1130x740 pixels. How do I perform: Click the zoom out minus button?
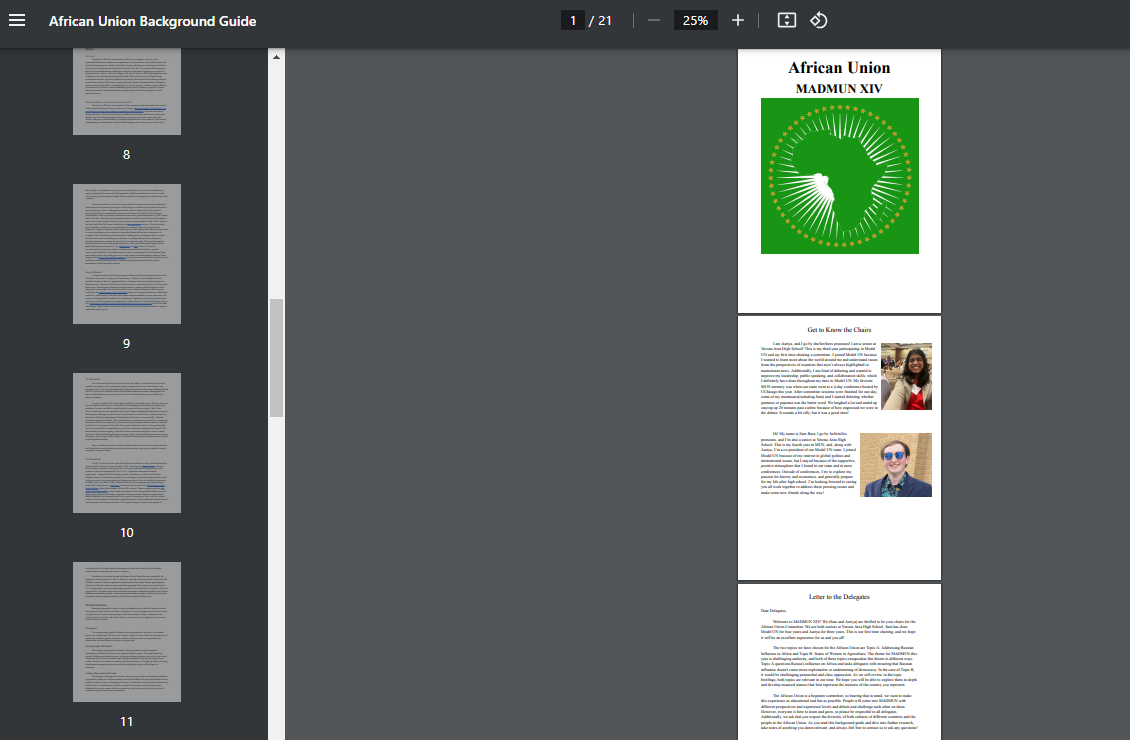pyautogui.click(x=654, y=20)
